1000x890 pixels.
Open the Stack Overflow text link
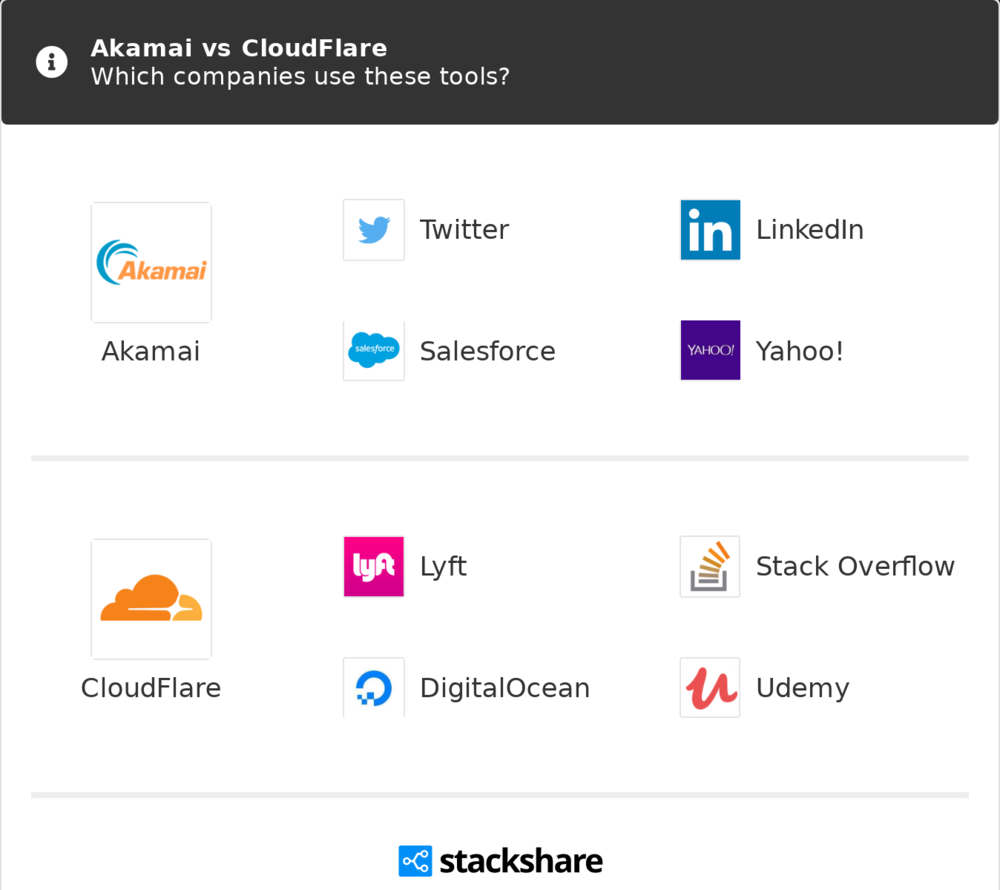click(855, 567)
